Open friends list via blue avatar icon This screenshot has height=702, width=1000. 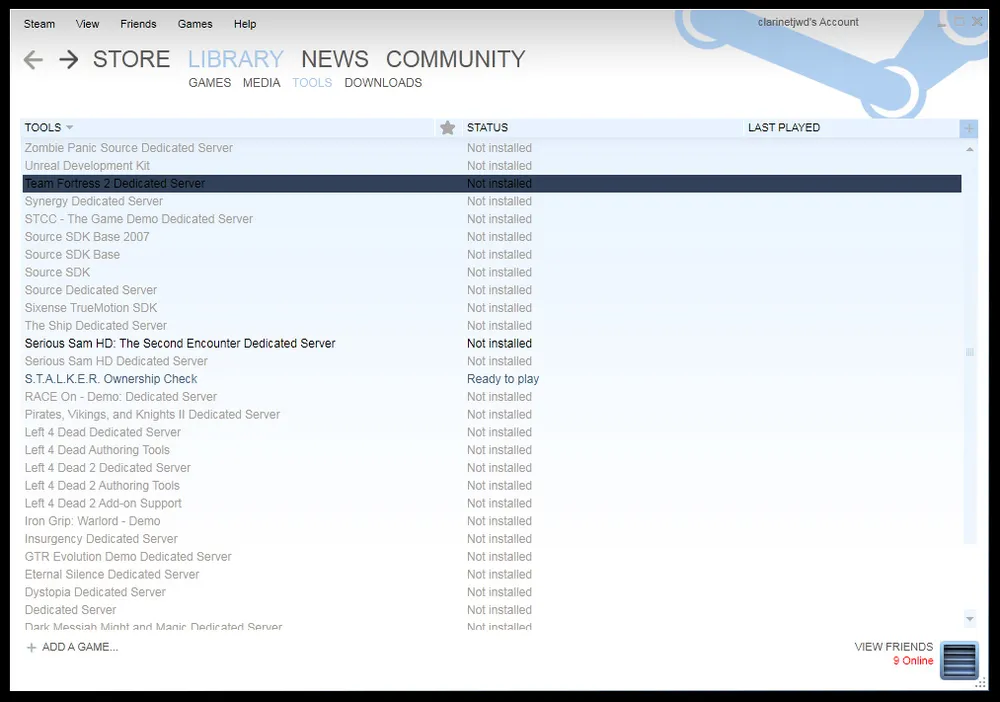pos(959,661)
